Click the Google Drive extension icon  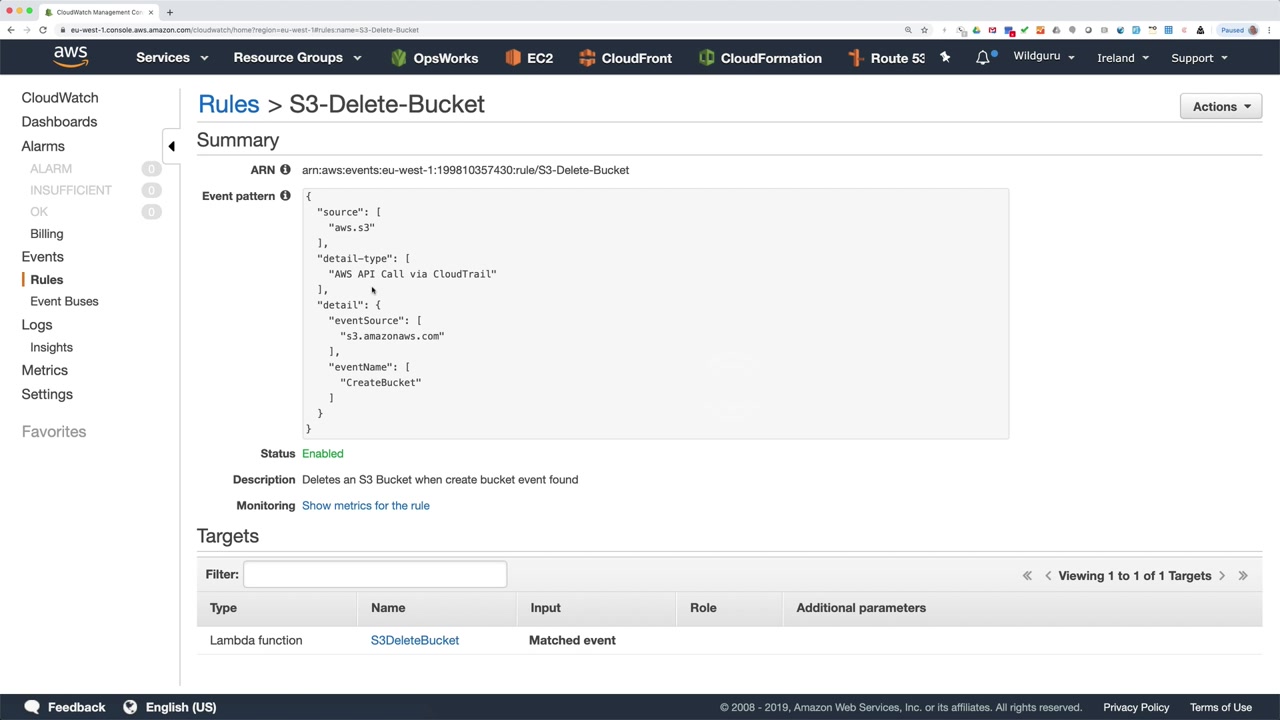976,30
